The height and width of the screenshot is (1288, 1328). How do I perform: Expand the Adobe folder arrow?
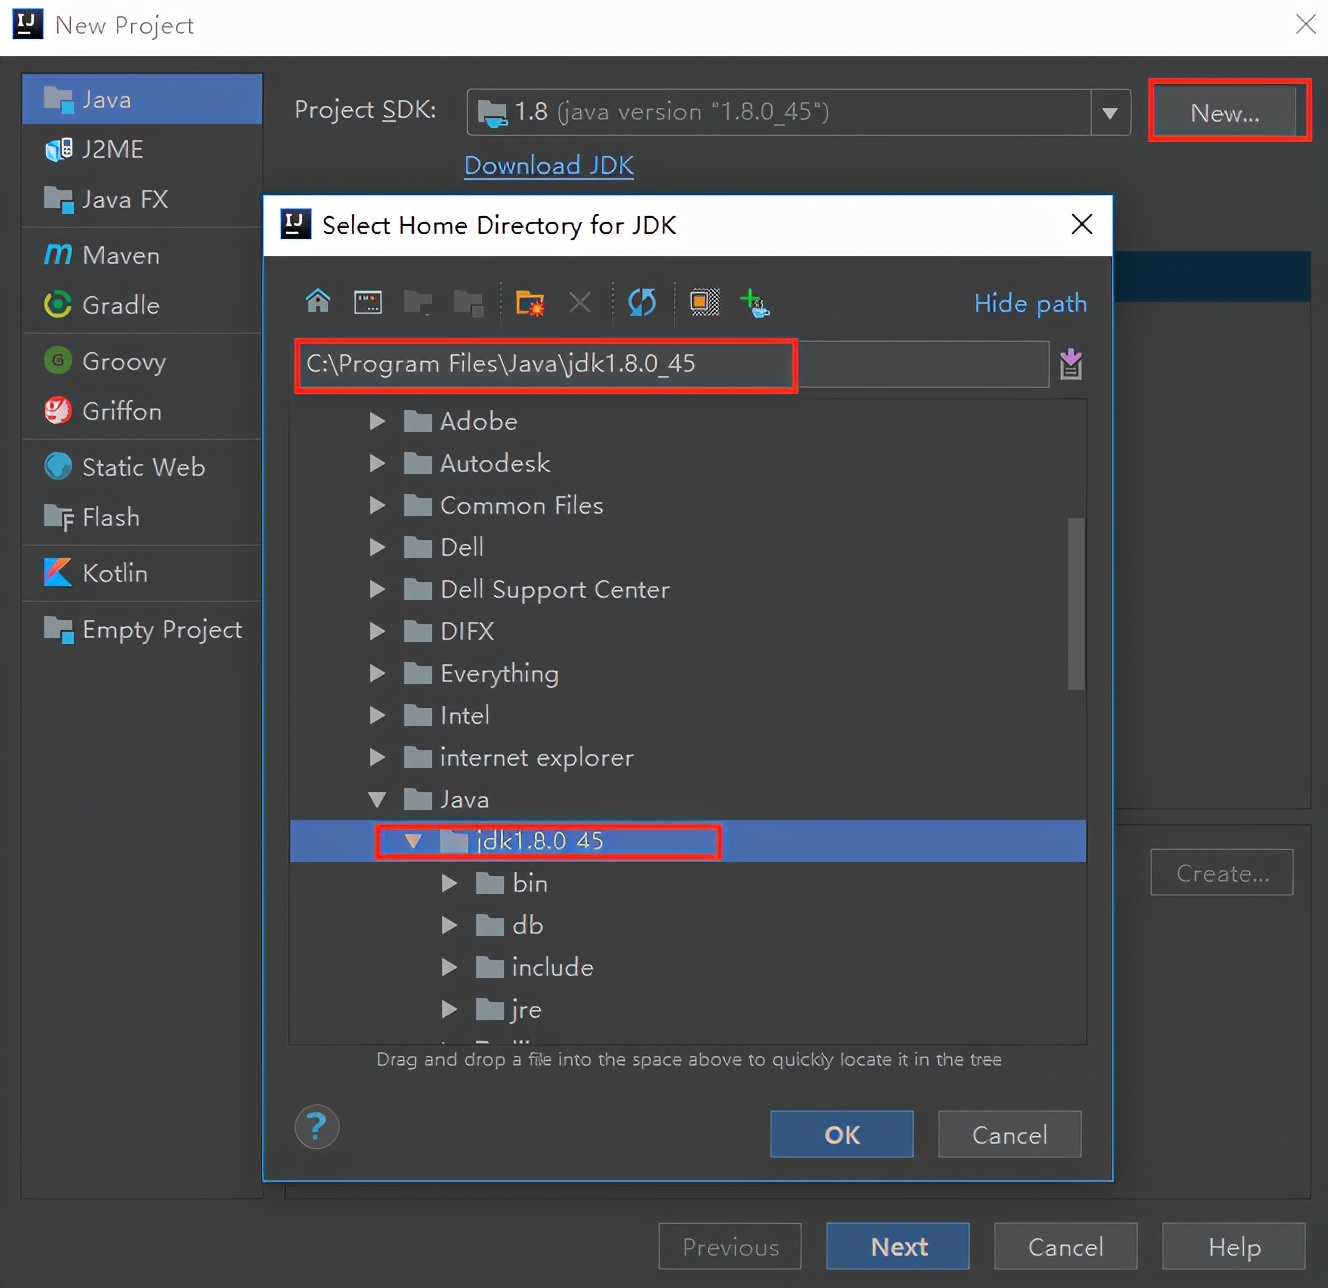click(x=377, y=421)
